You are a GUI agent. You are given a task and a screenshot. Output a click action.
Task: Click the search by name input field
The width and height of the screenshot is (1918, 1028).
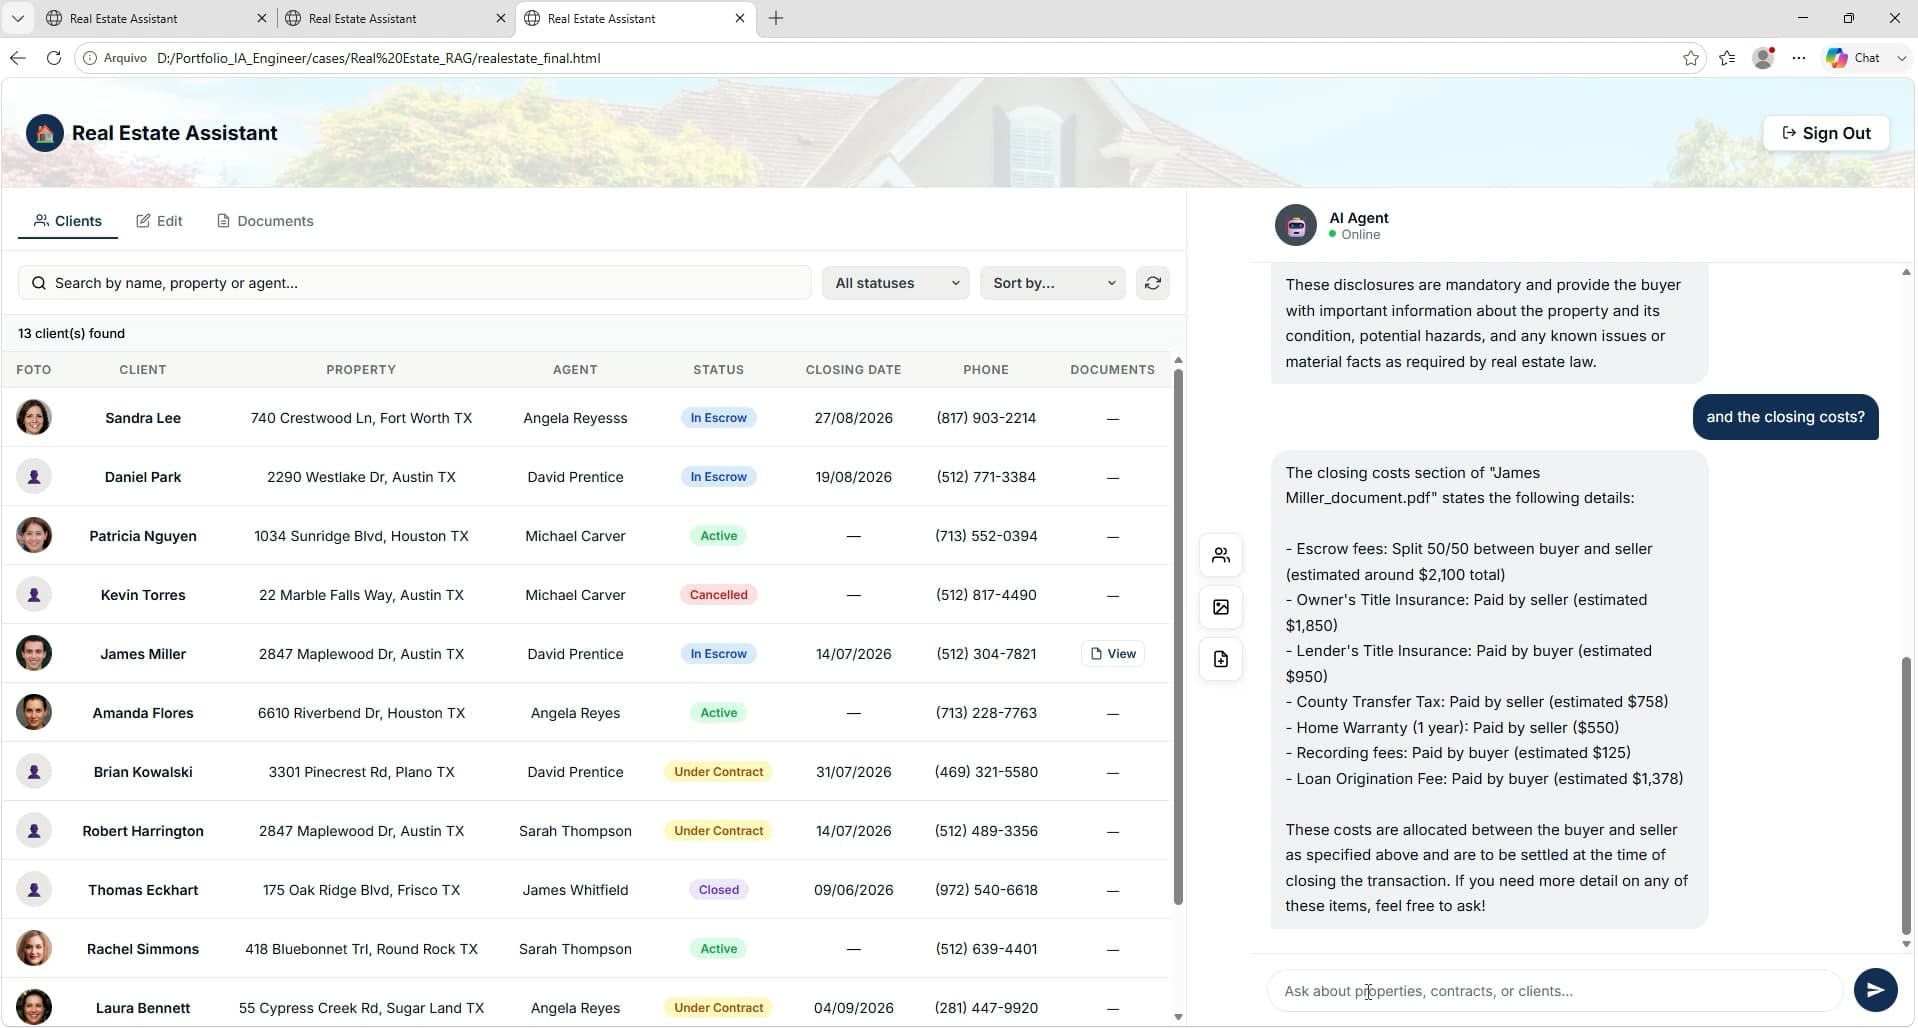(414, 283)
